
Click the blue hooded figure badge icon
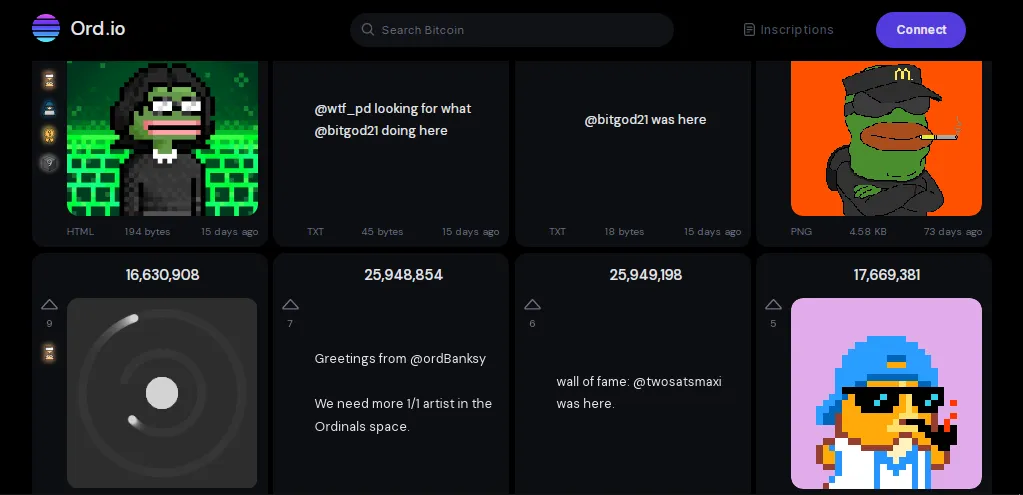49,108
